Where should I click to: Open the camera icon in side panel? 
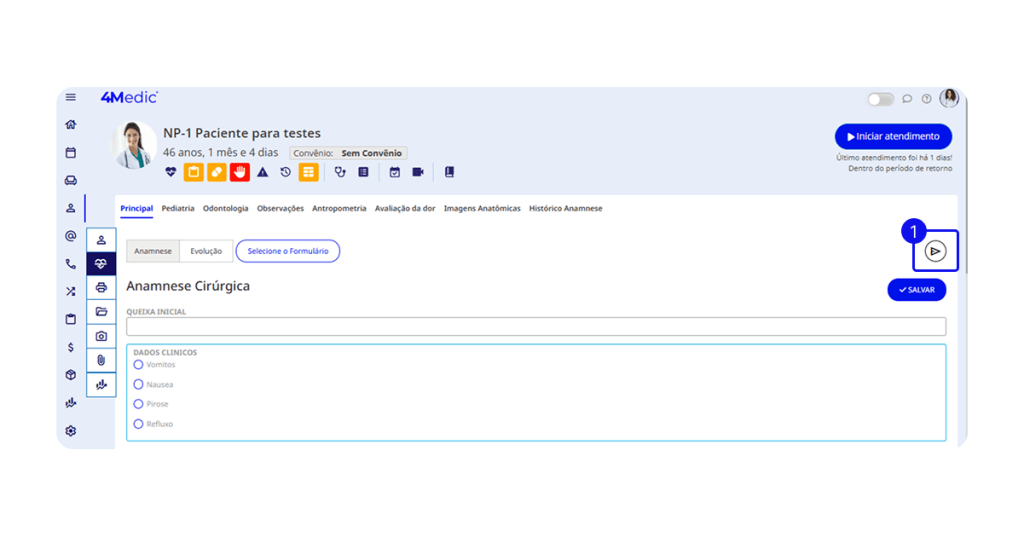[x=101, y=336]
